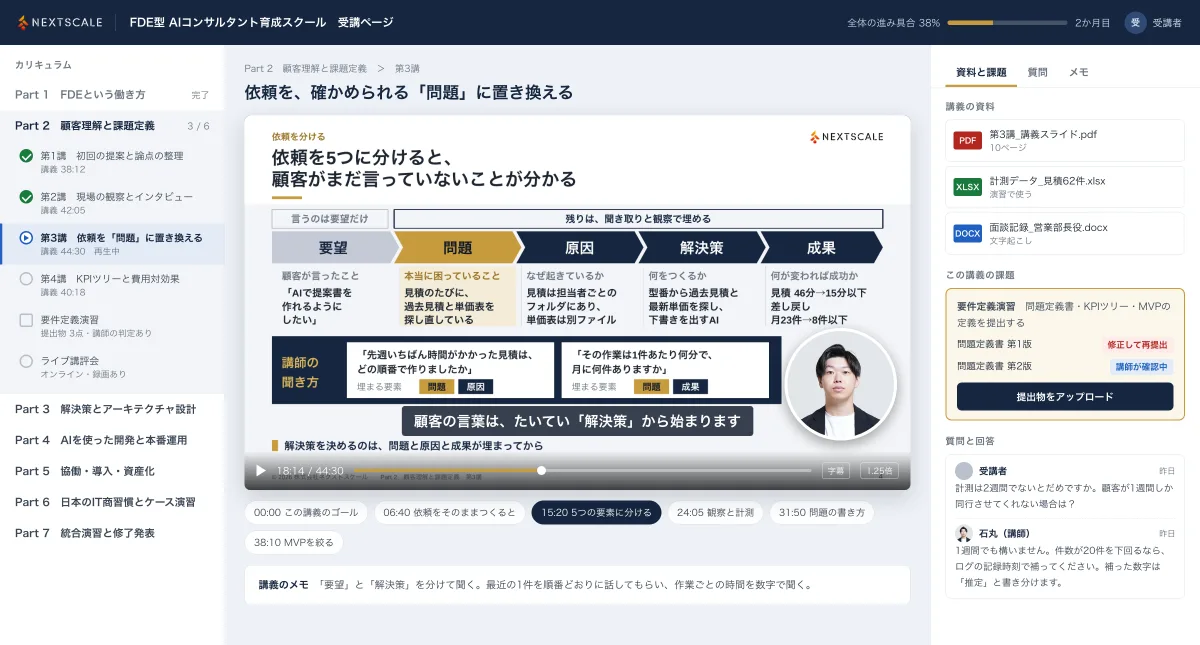Click 提出物をアップロード button
1200x645 pixels.
click(1065, 396)
